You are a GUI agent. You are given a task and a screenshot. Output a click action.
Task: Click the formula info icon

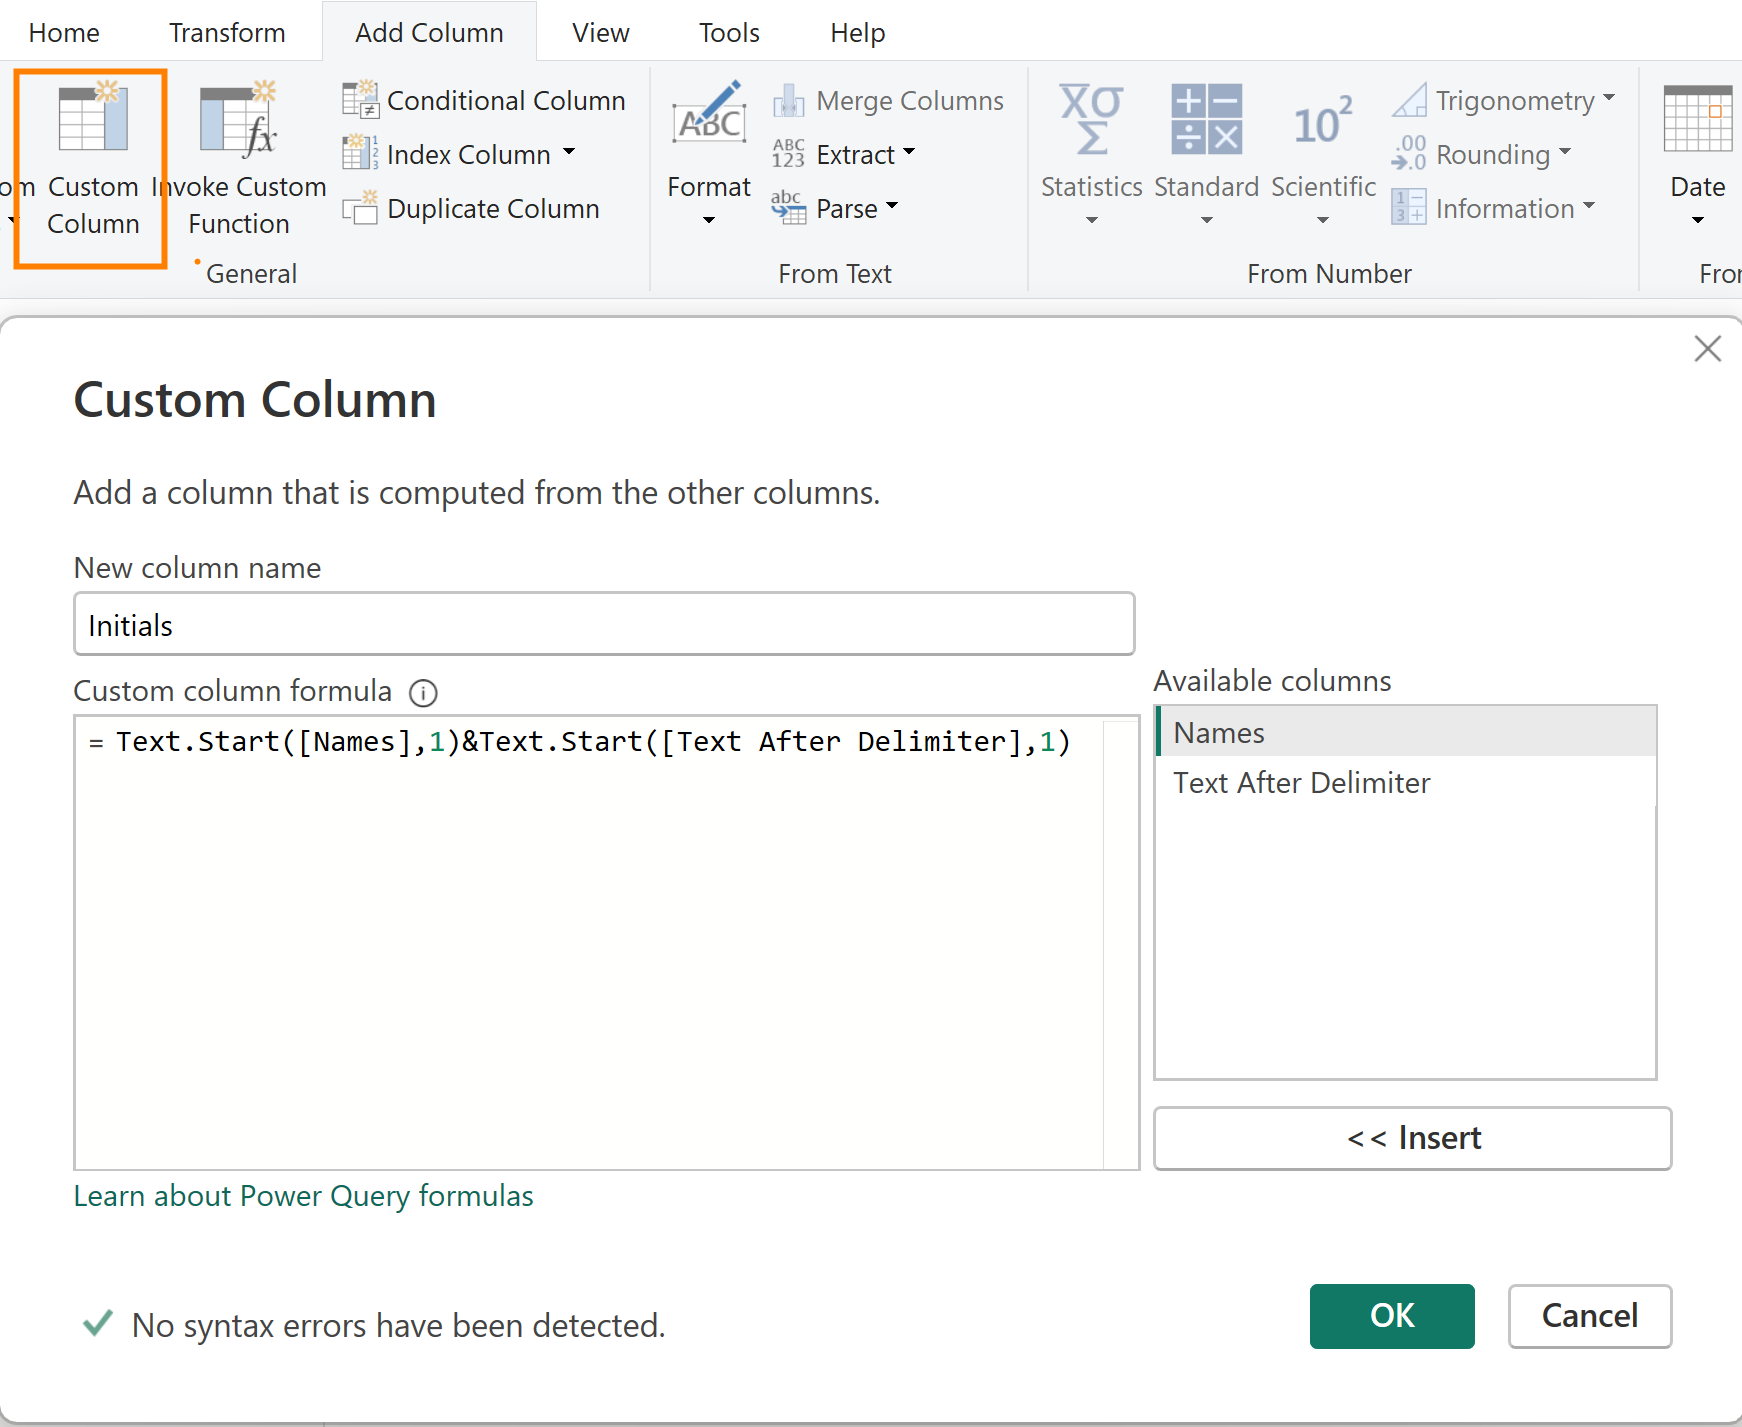[423, 692]
